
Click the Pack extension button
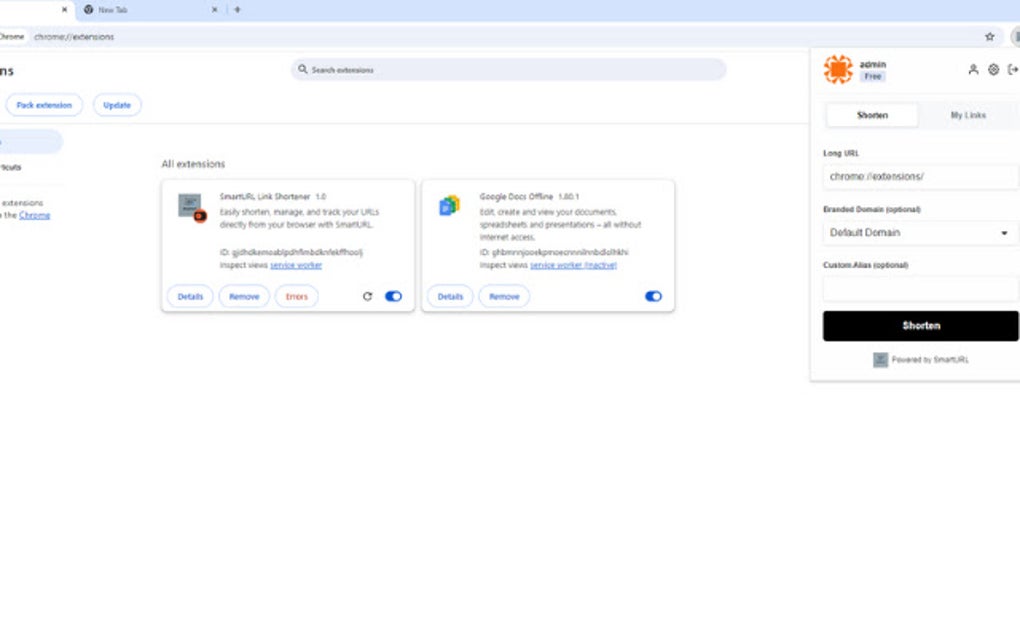44,105
